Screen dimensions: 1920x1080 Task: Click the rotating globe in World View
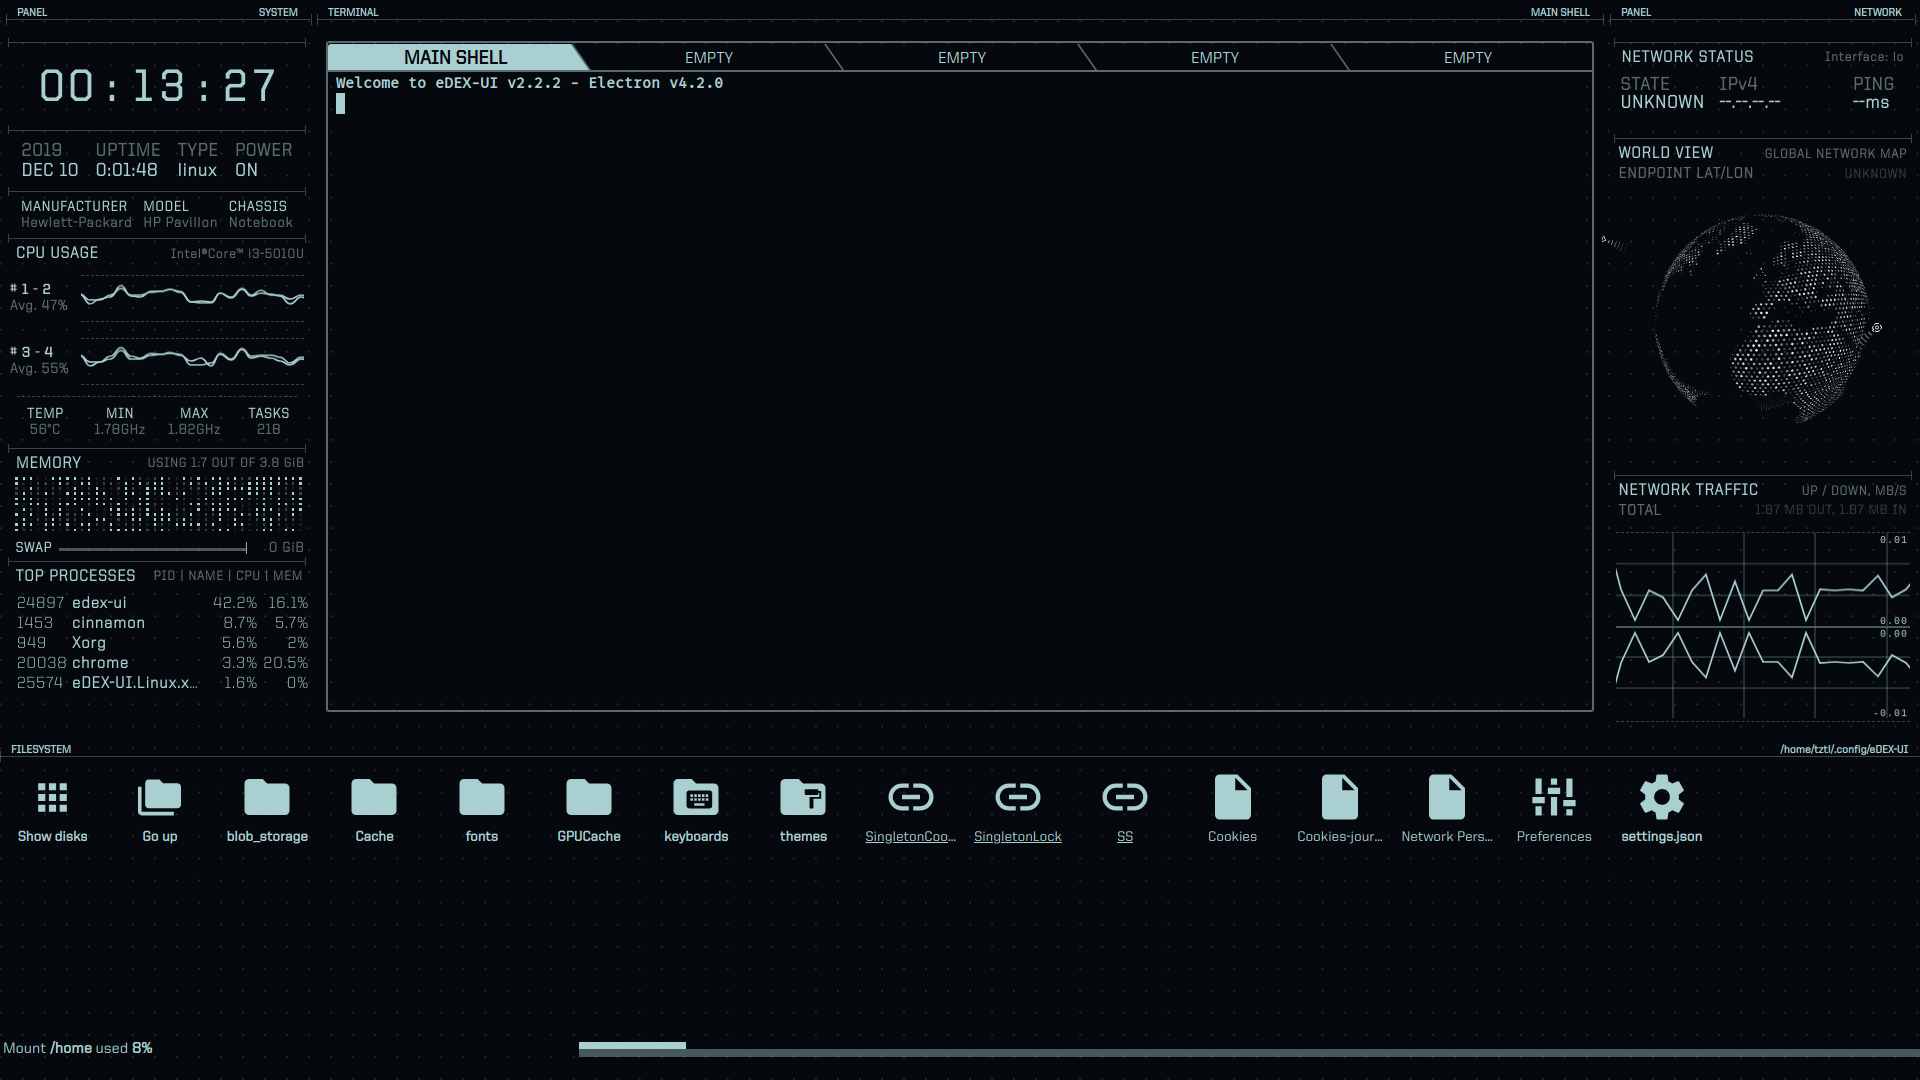pos(1762,318)
